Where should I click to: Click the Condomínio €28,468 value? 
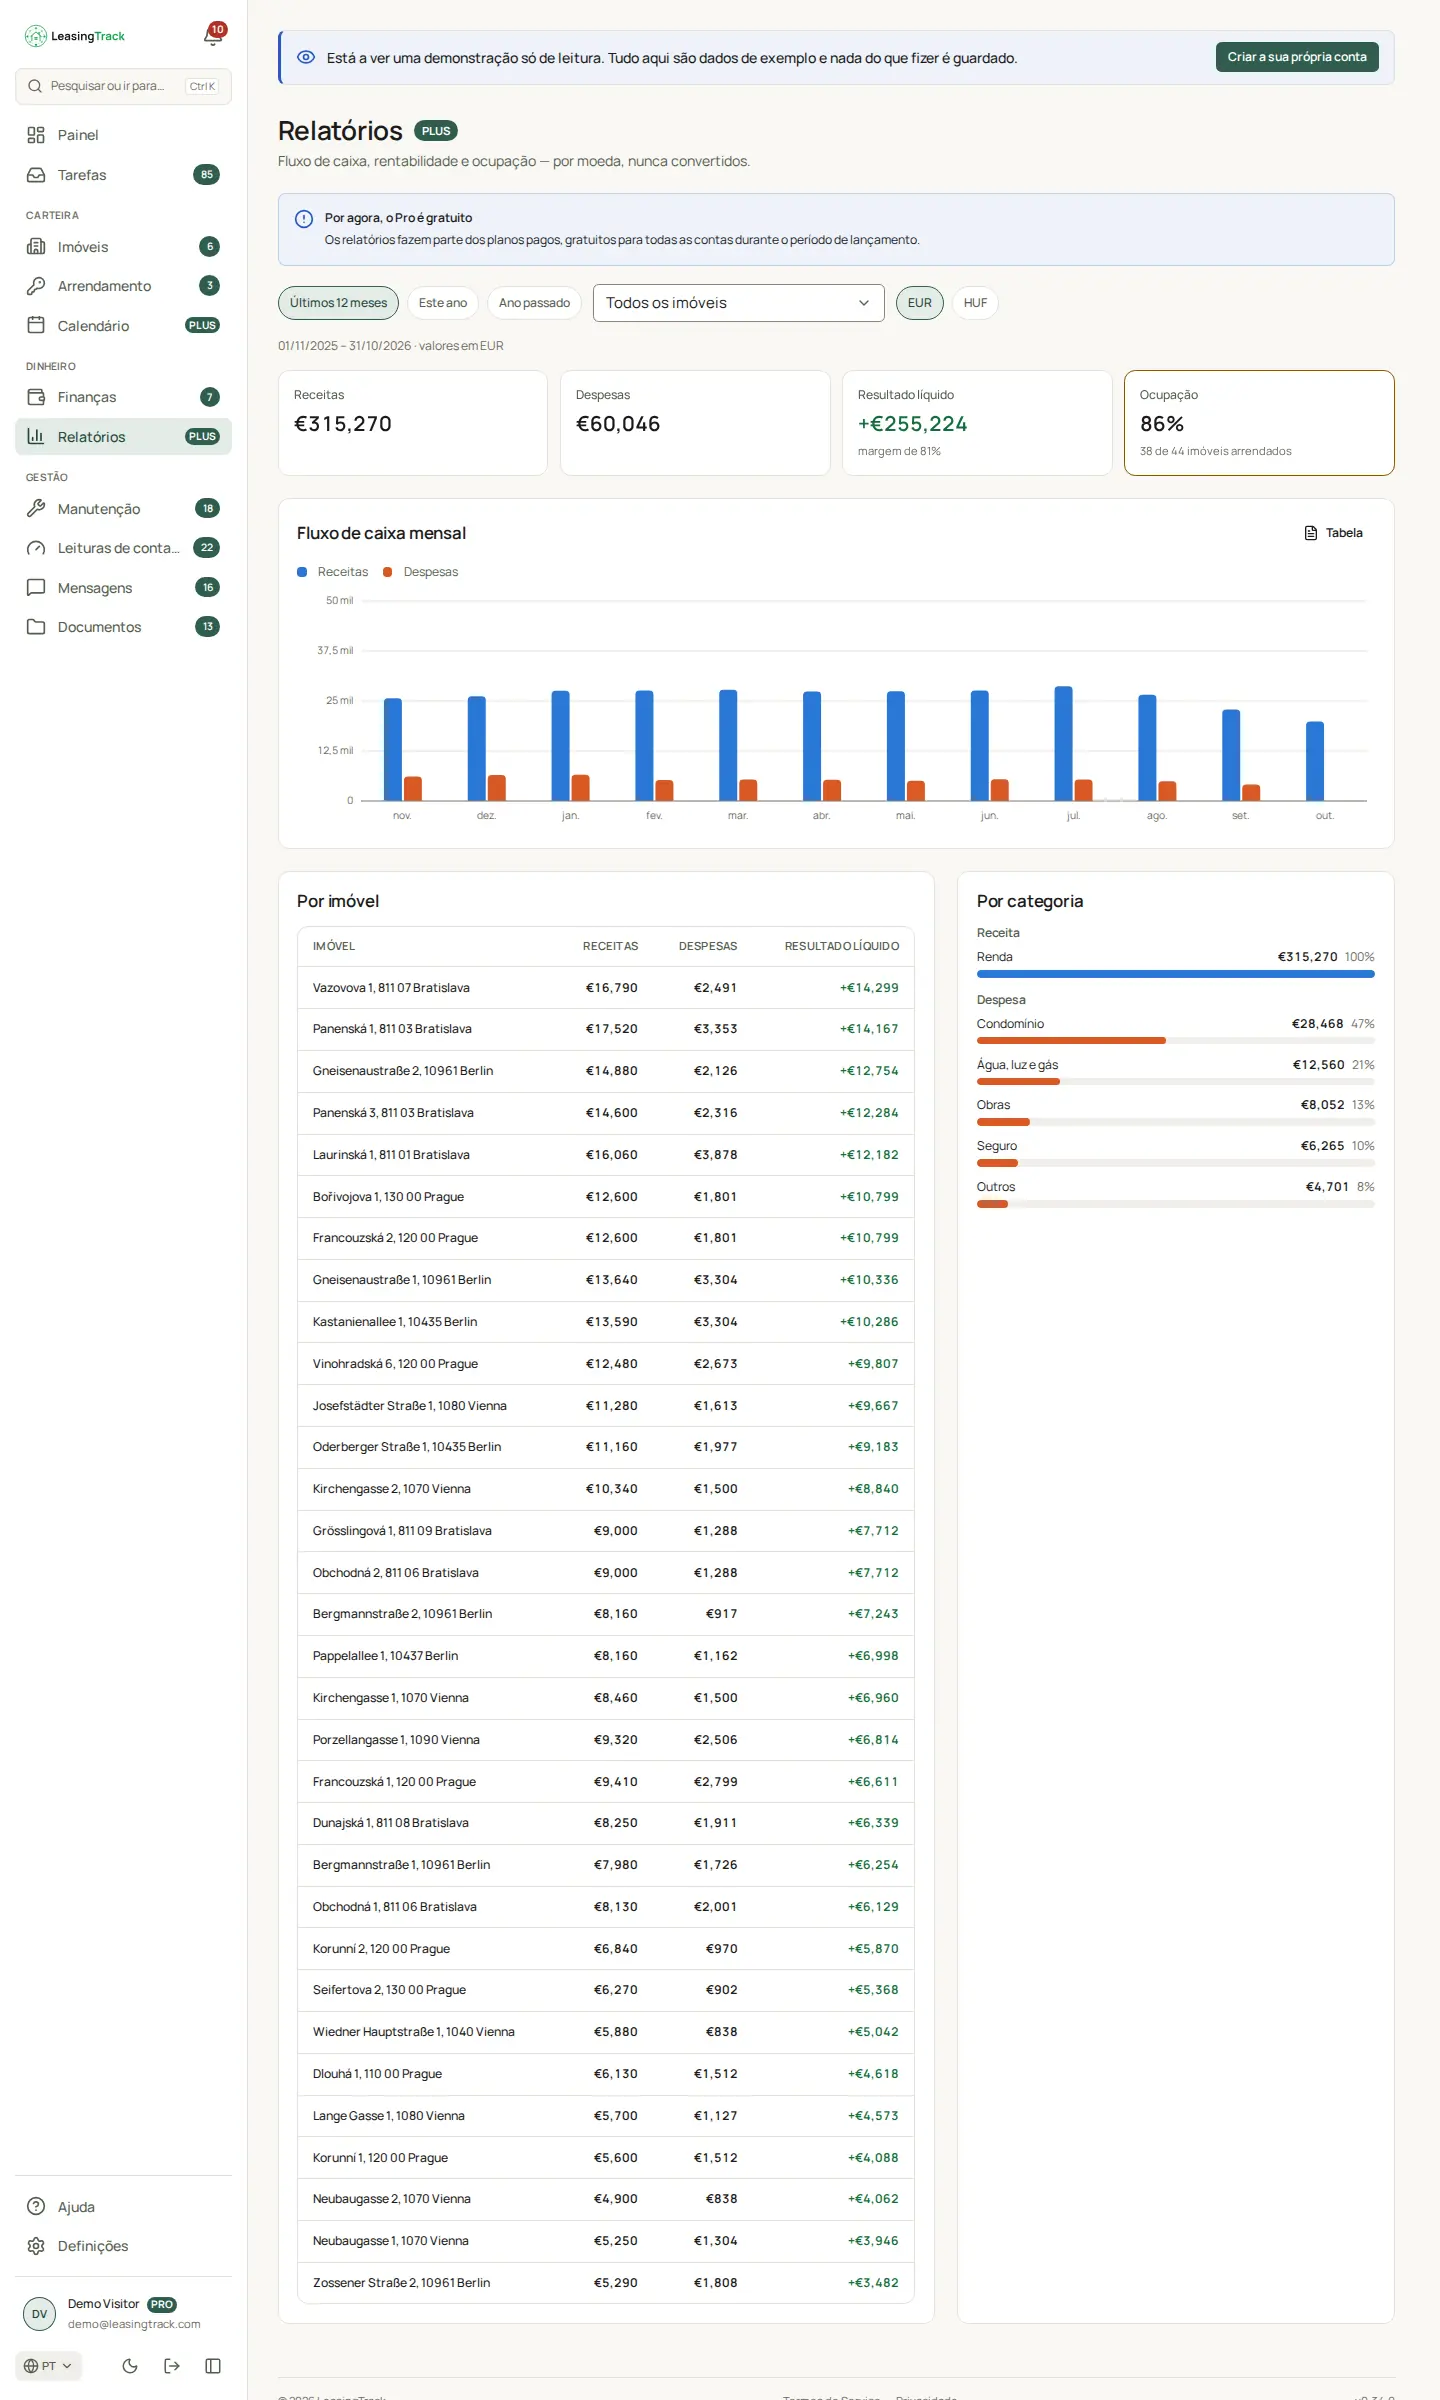(1317, 1024)
